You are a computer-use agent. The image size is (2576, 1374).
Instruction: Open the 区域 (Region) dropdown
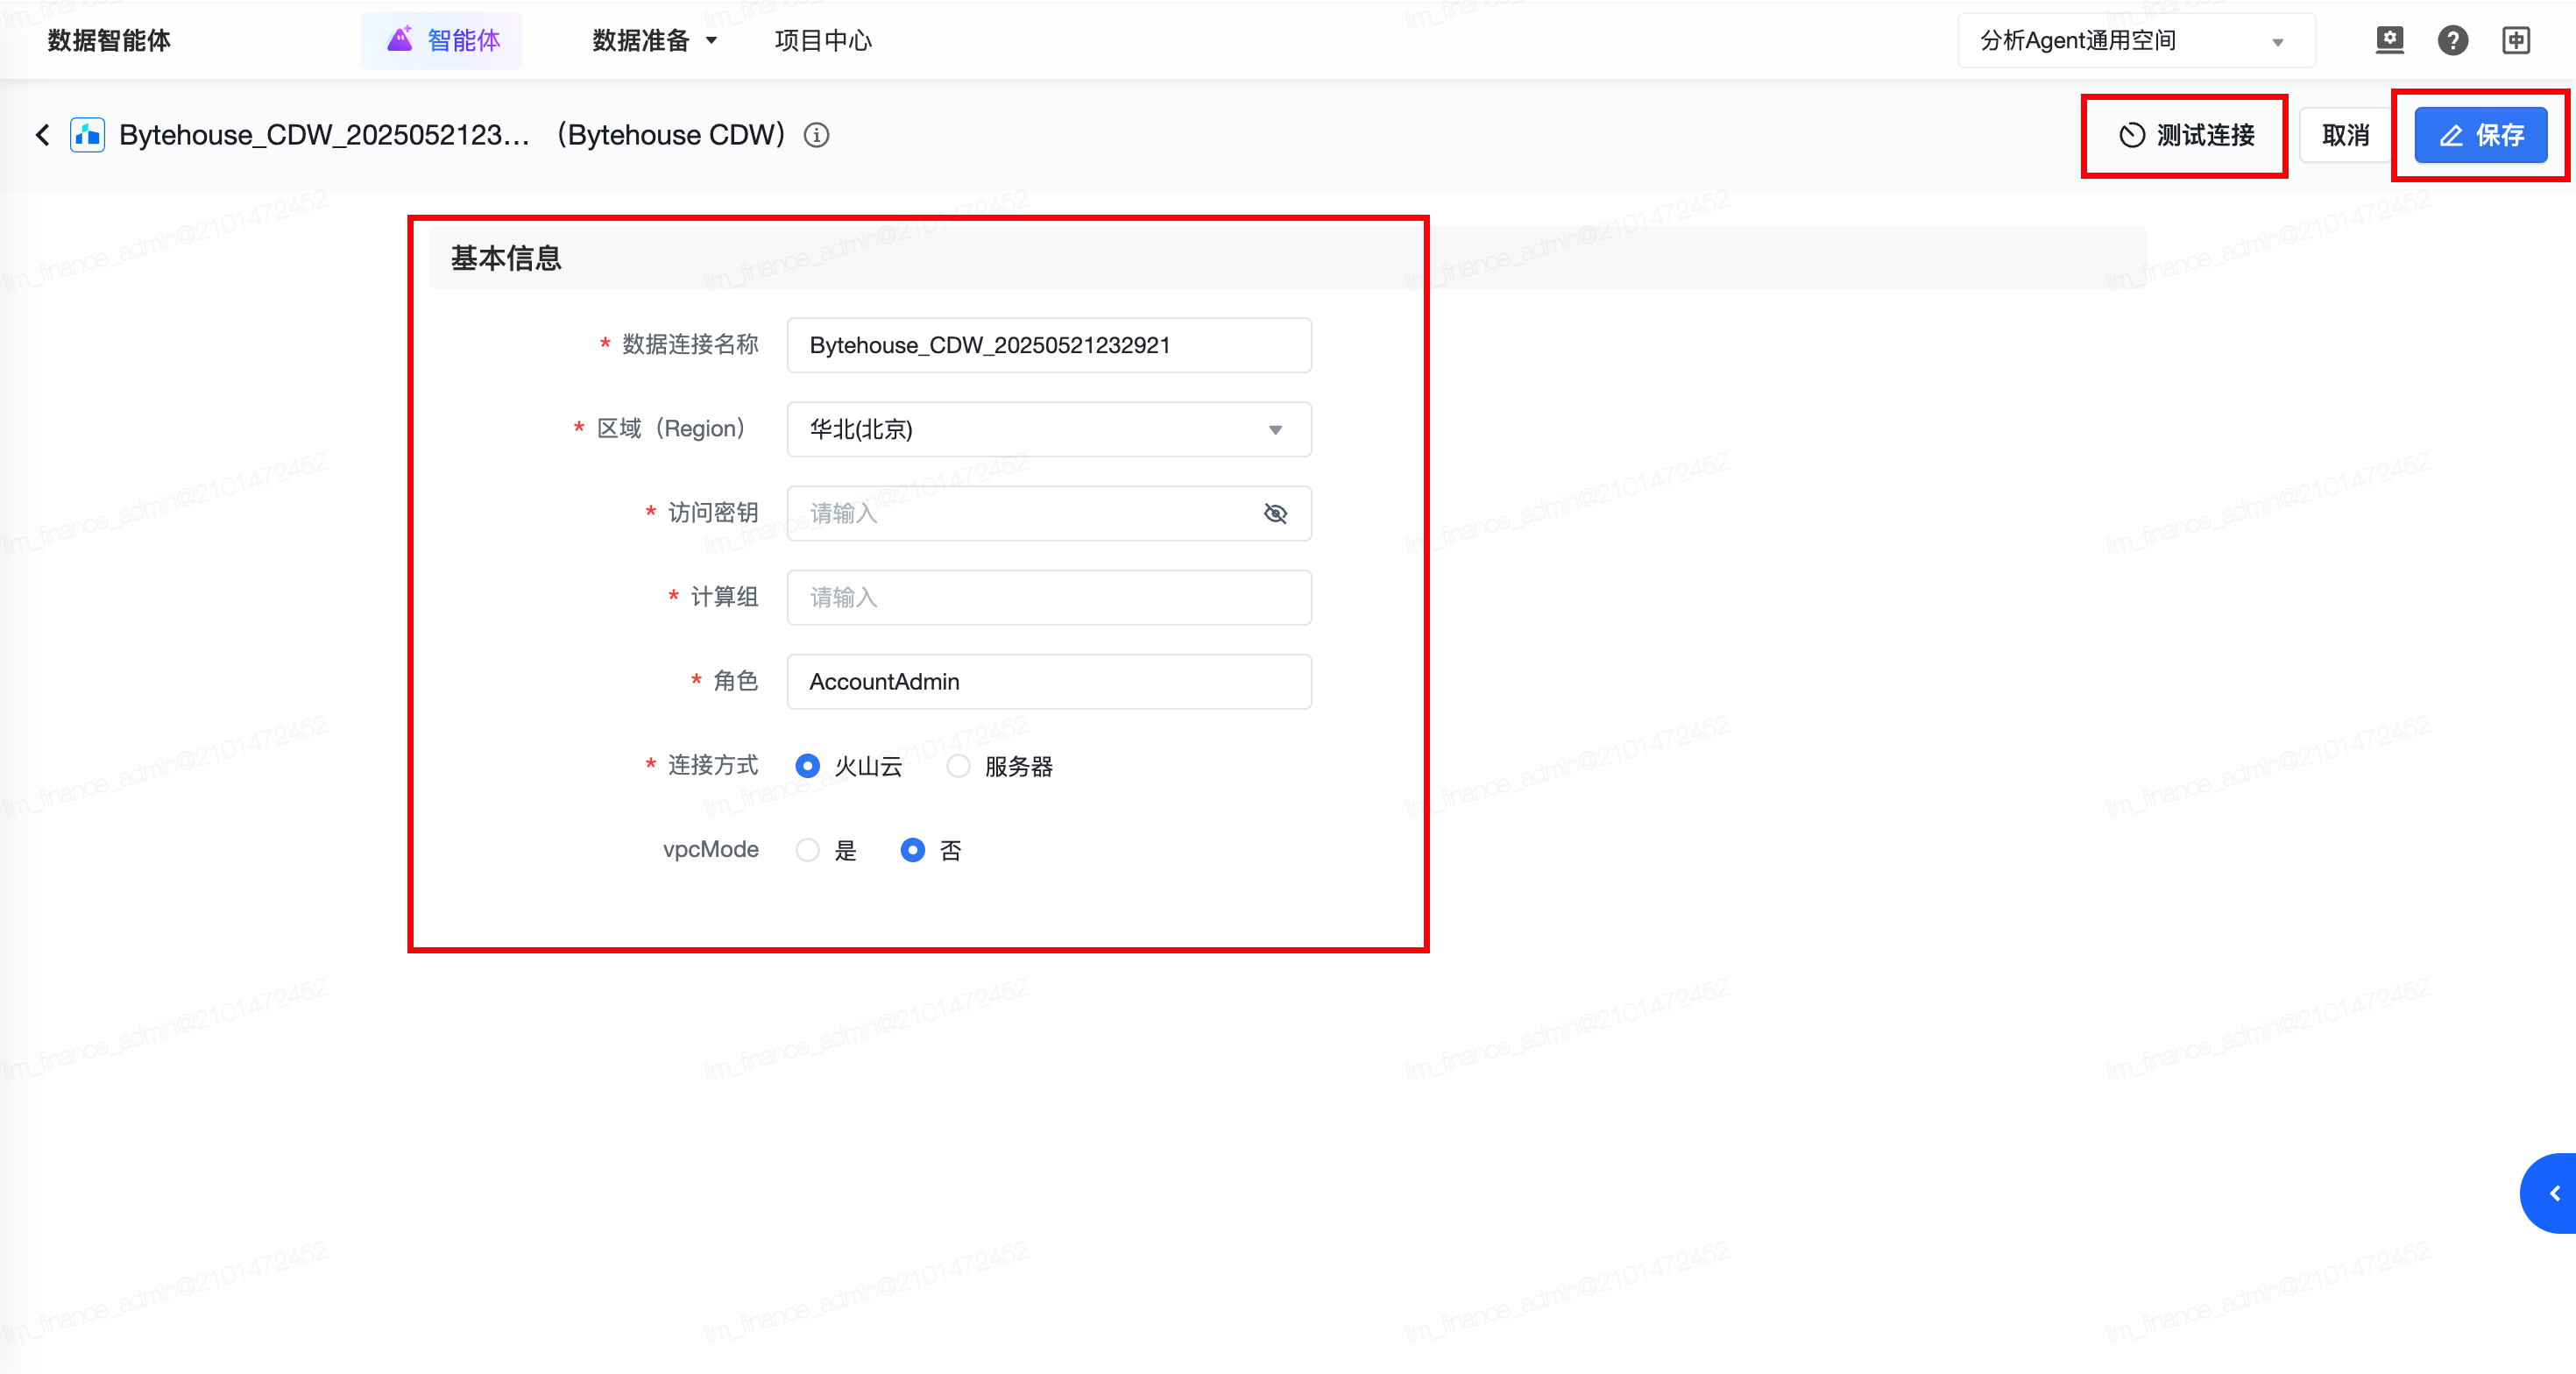pyautogui.click(x=1049, y=429)
